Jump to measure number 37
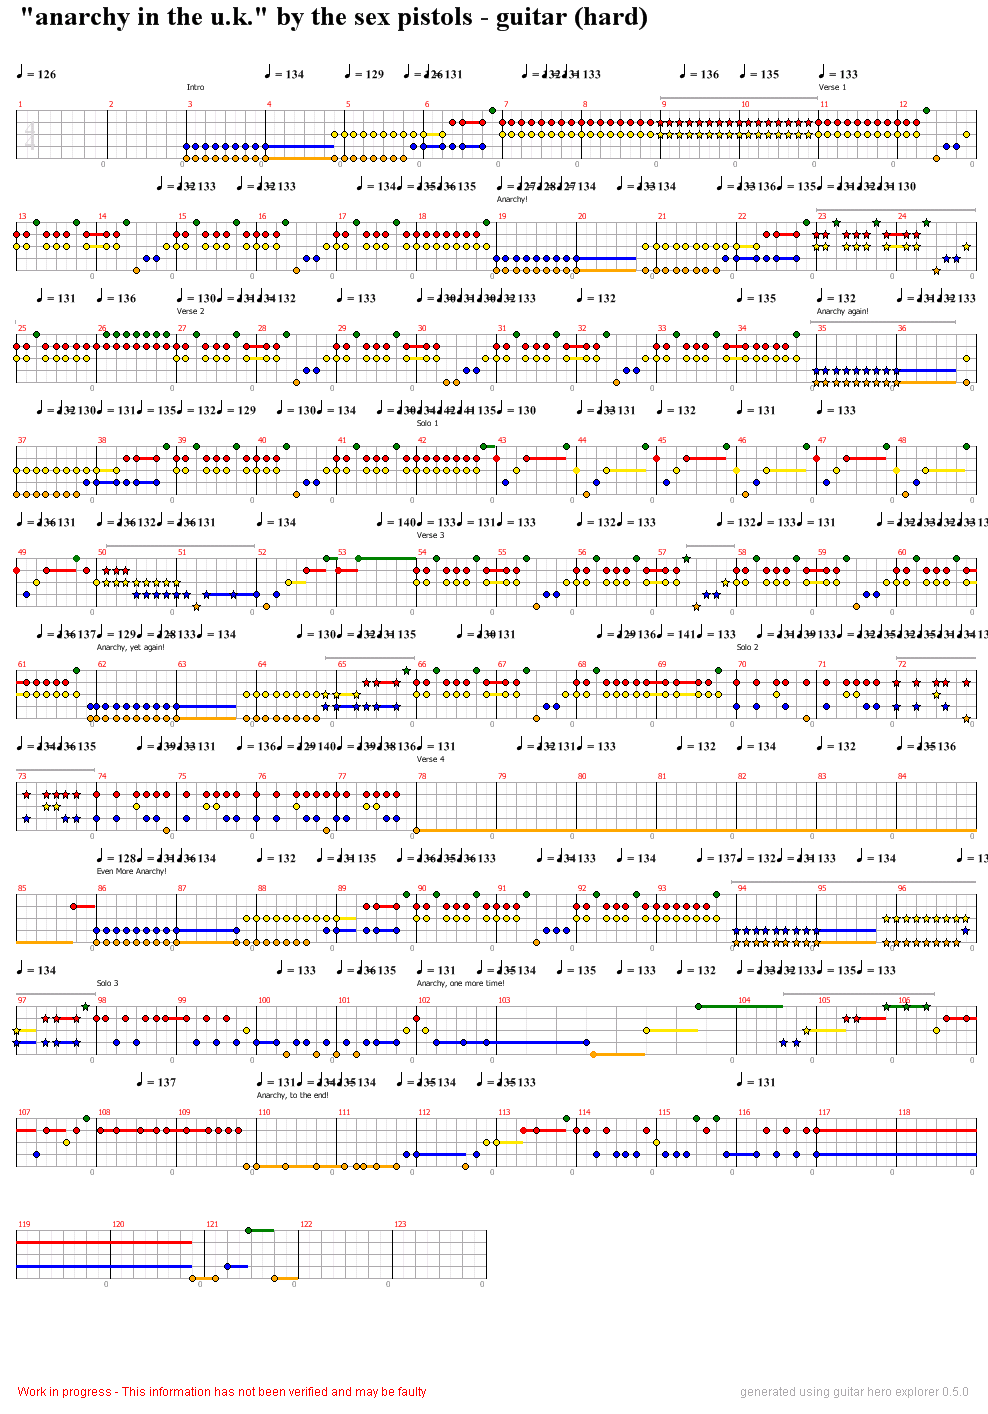This screenshot has width=988, height=1414. point(22,440)
